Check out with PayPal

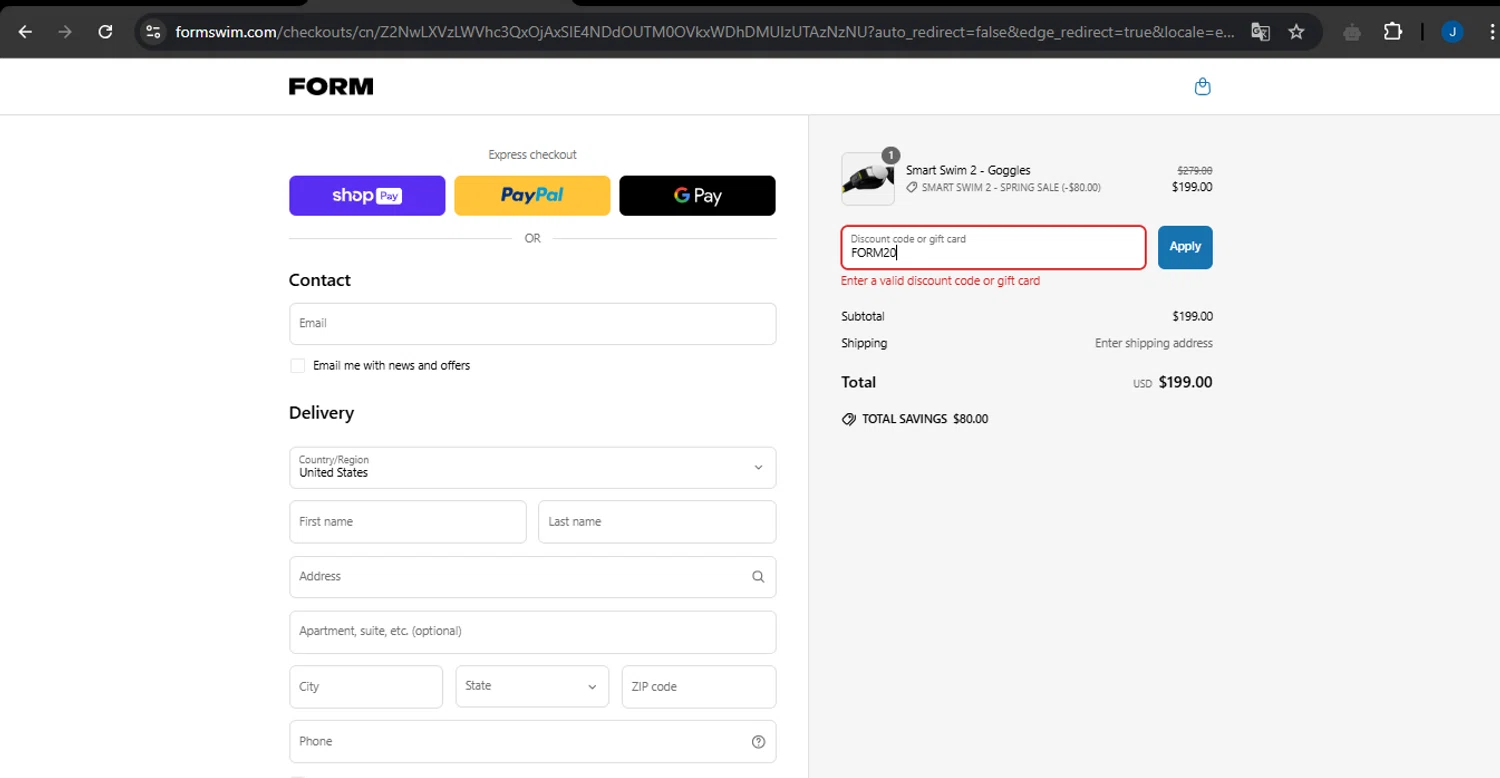tap(532, 196)
